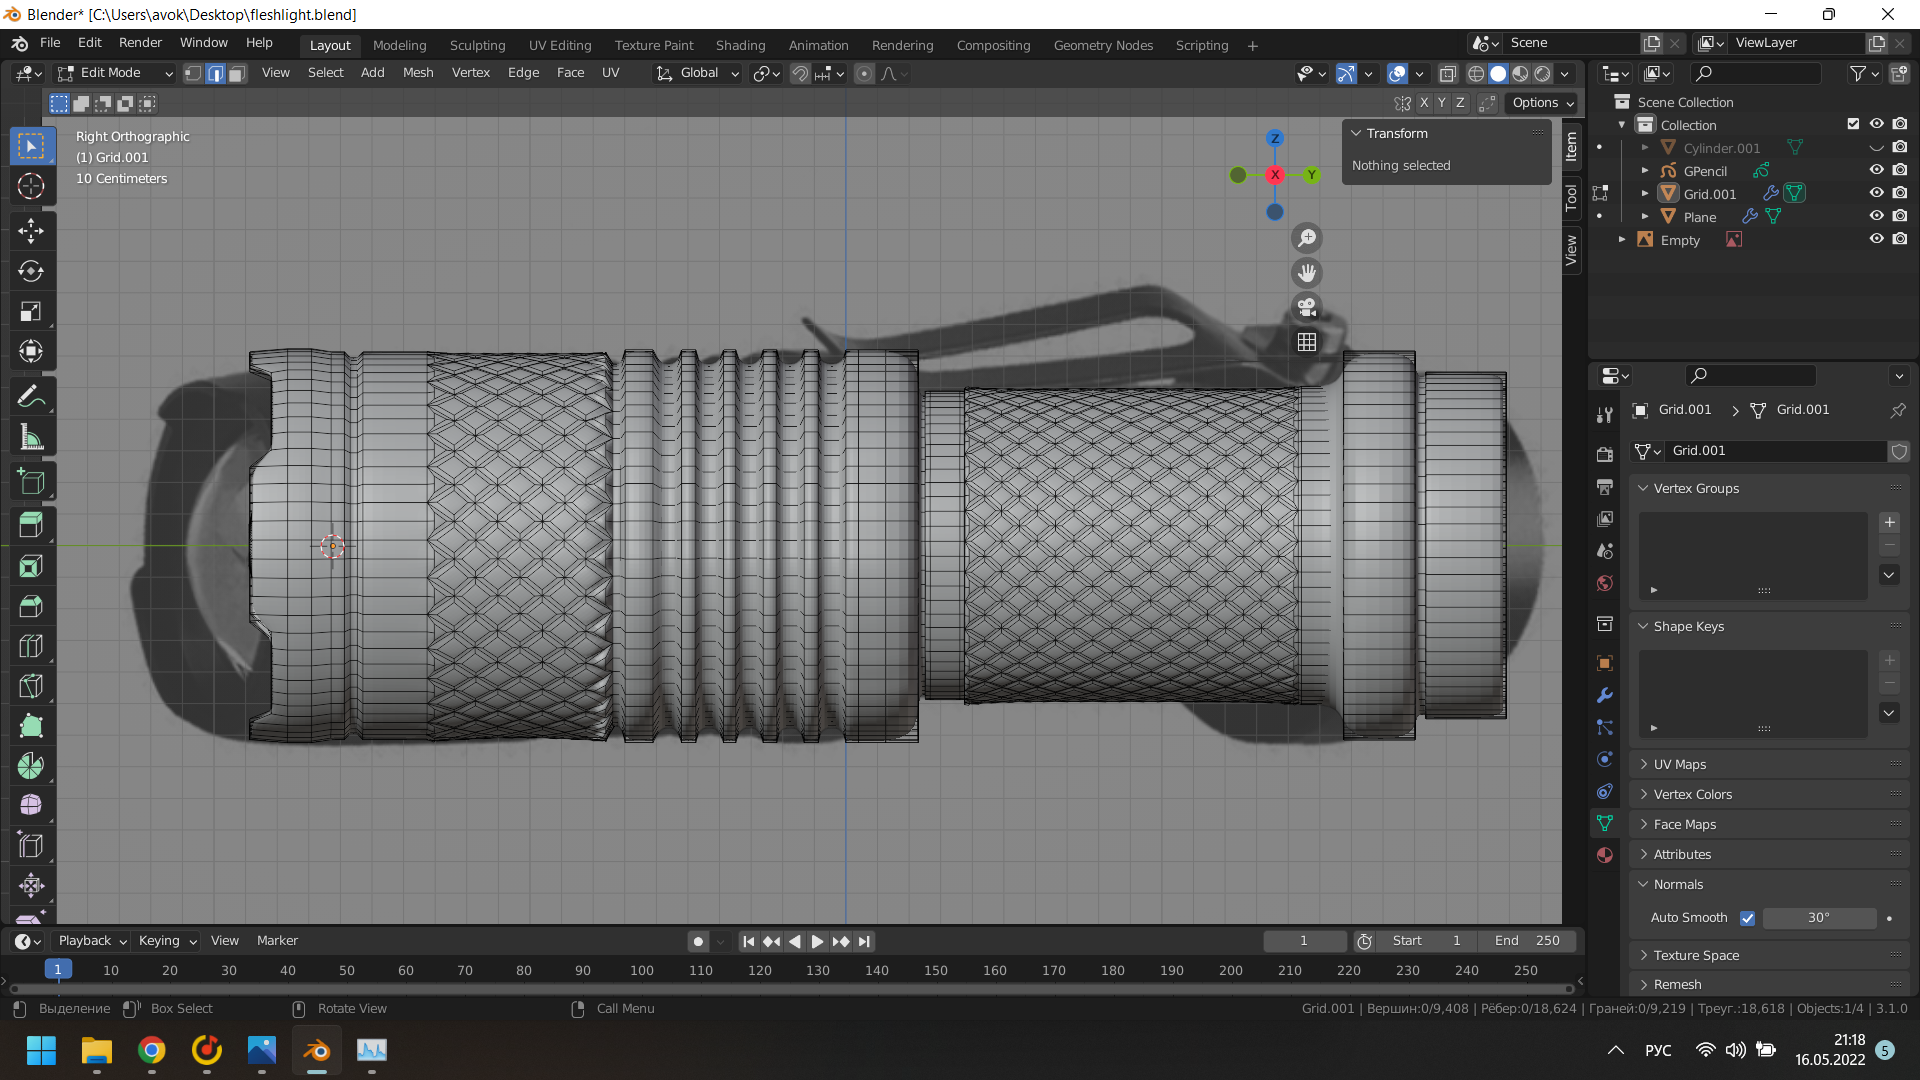Image resolution: width=1920 pixels, height=1080 pixels.
Task: Open Blender from the Windows taskbar
Action: 317,1050
